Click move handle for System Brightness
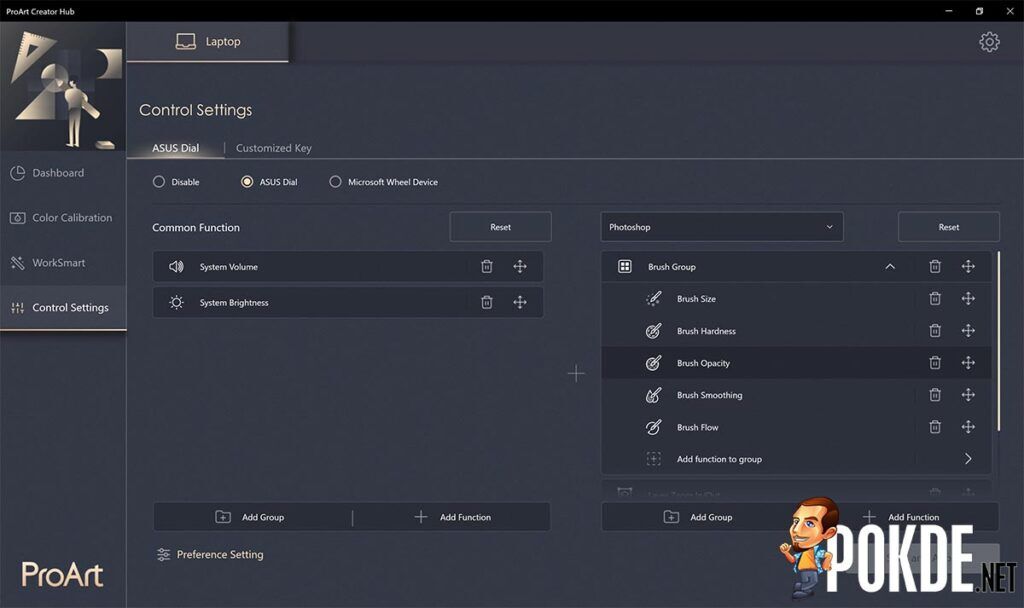 (520, 302)
